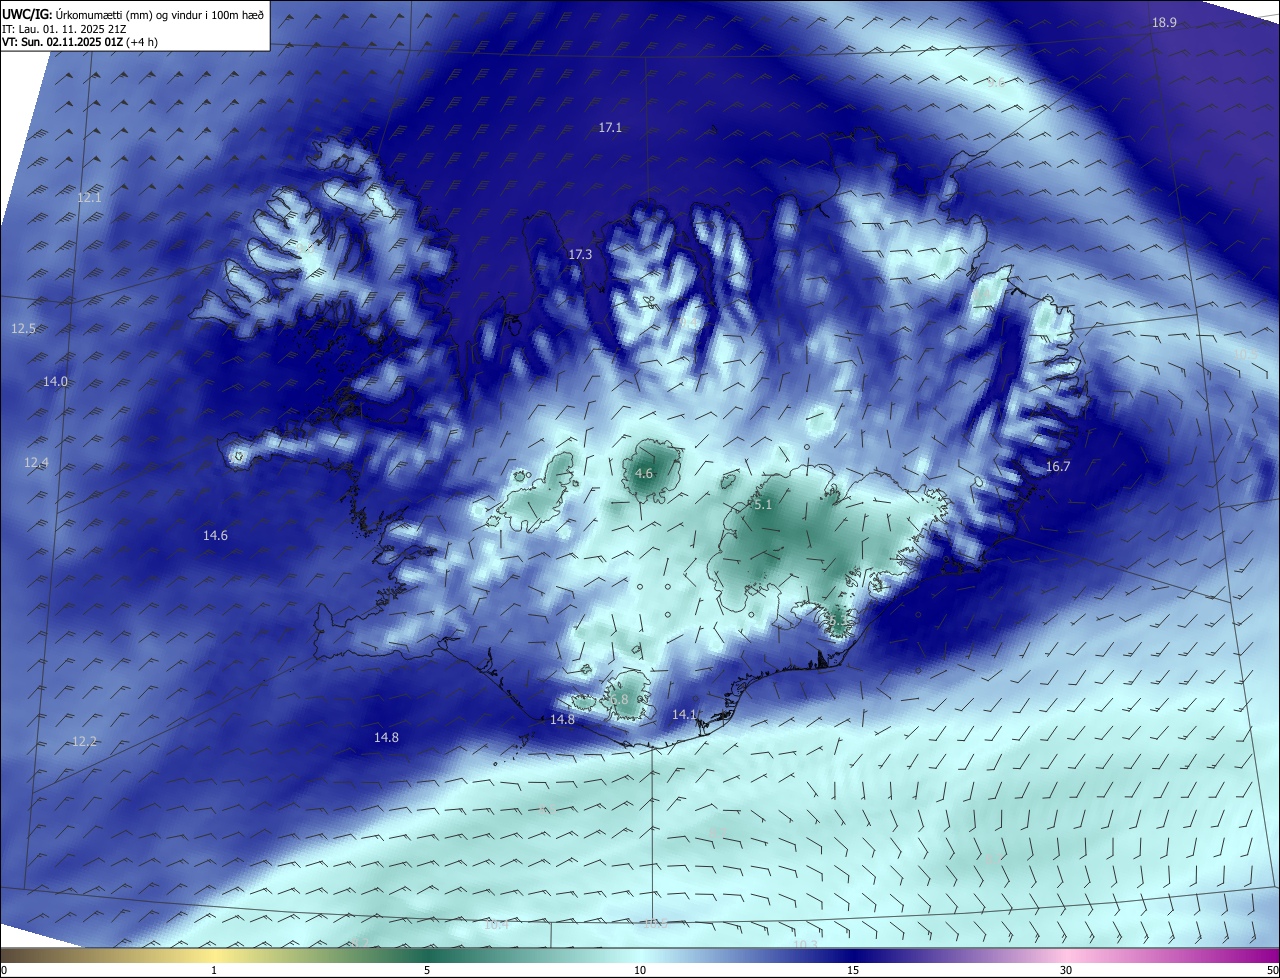The image size is (1280, 978).
Task: Click the legend tick label 0
Action: click(x=3, y=970)
